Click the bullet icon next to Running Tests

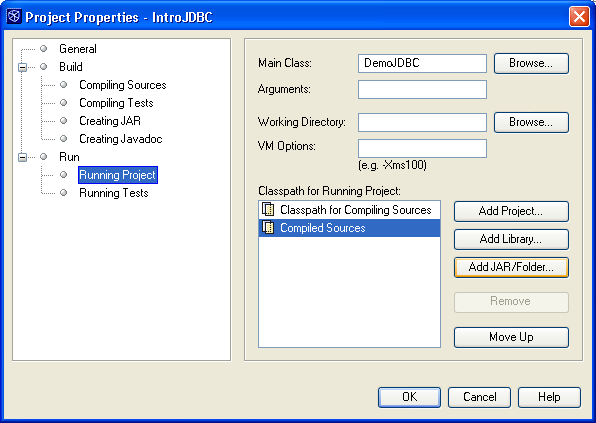tap(63, 193)
